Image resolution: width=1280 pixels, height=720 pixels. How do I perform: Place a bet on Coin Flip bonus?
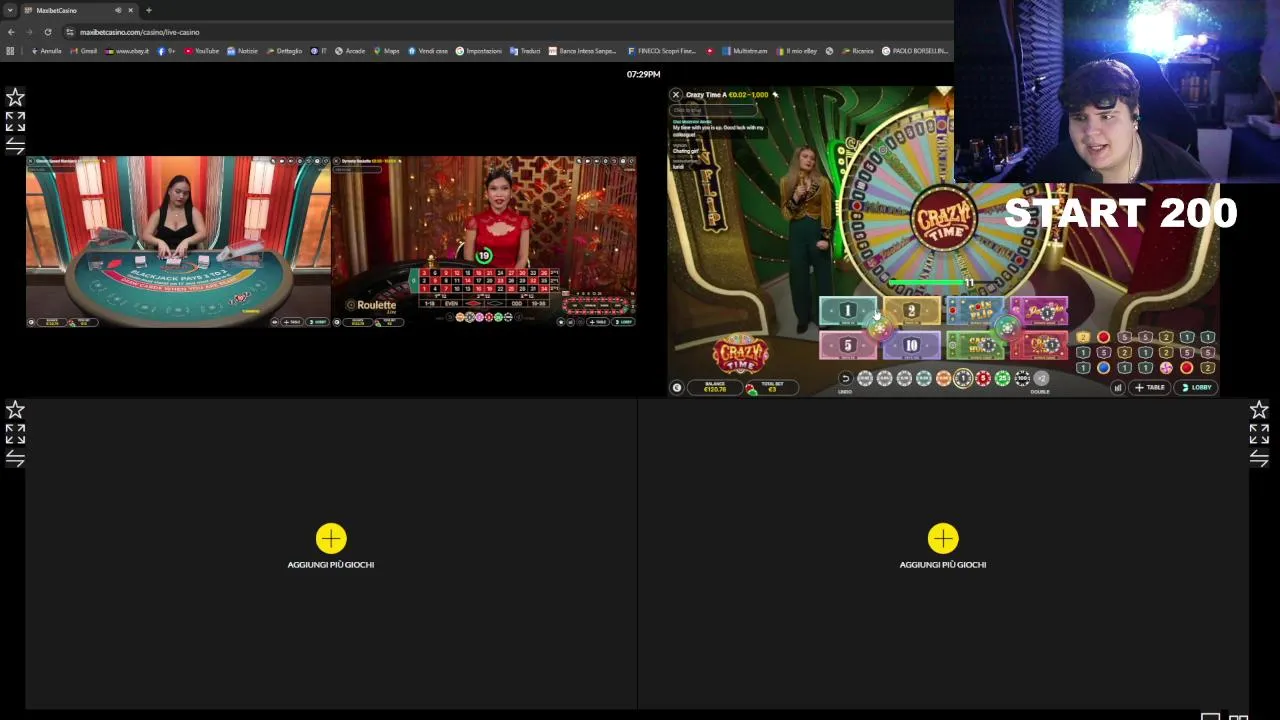tap(975, 311)
